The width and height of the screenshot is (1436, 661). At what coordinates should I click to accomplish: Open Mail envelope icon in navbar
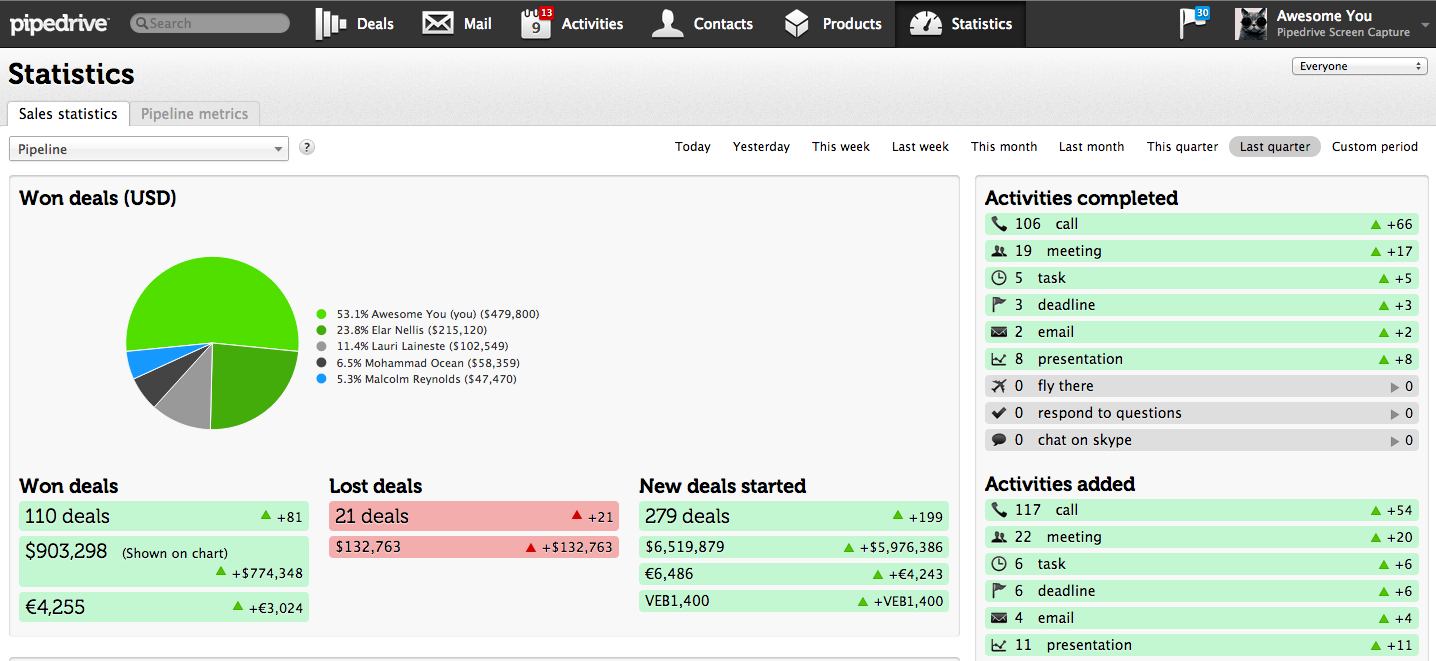pos(438,24)
